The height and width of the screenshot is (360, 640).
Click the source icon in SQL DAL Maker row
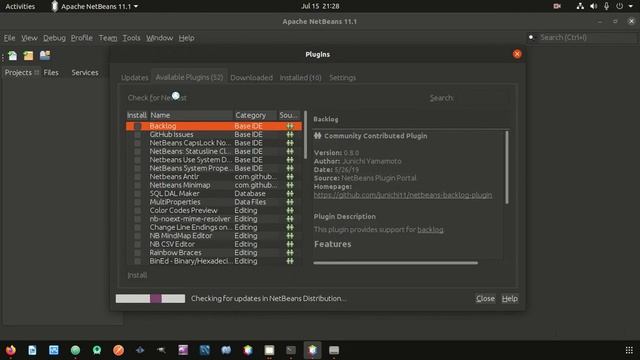point(290,193)
